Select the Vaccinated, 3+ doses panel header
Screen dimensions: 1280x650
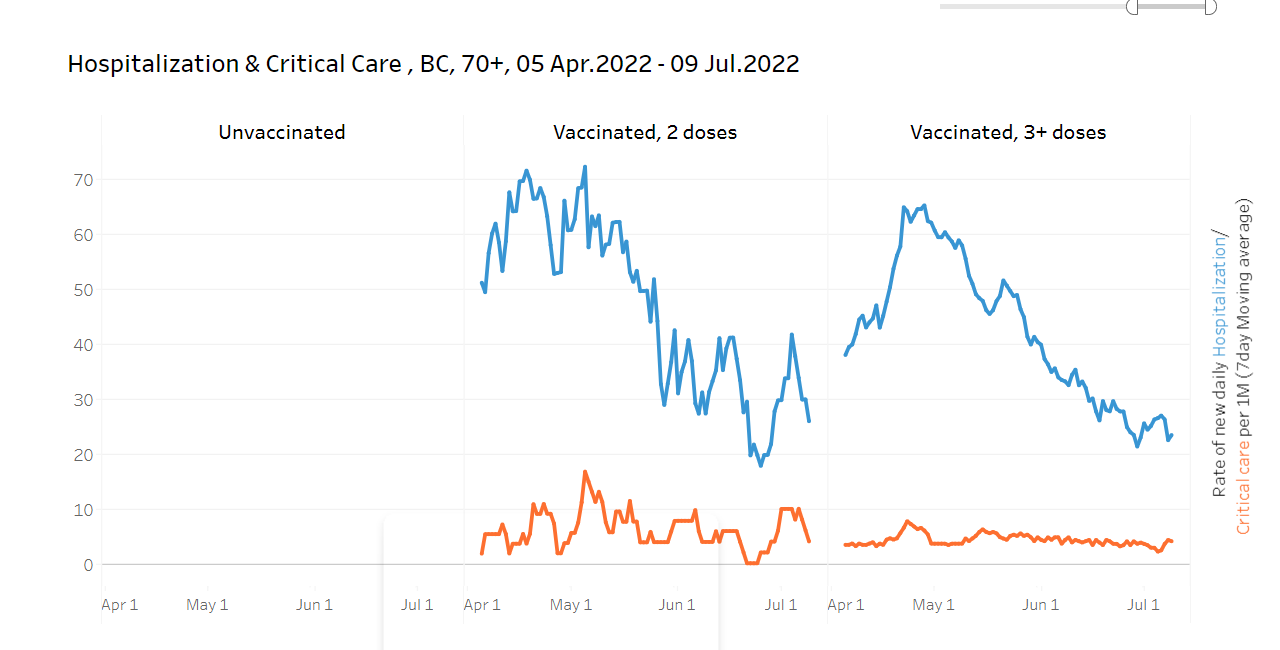click(x=1008, y=132)
